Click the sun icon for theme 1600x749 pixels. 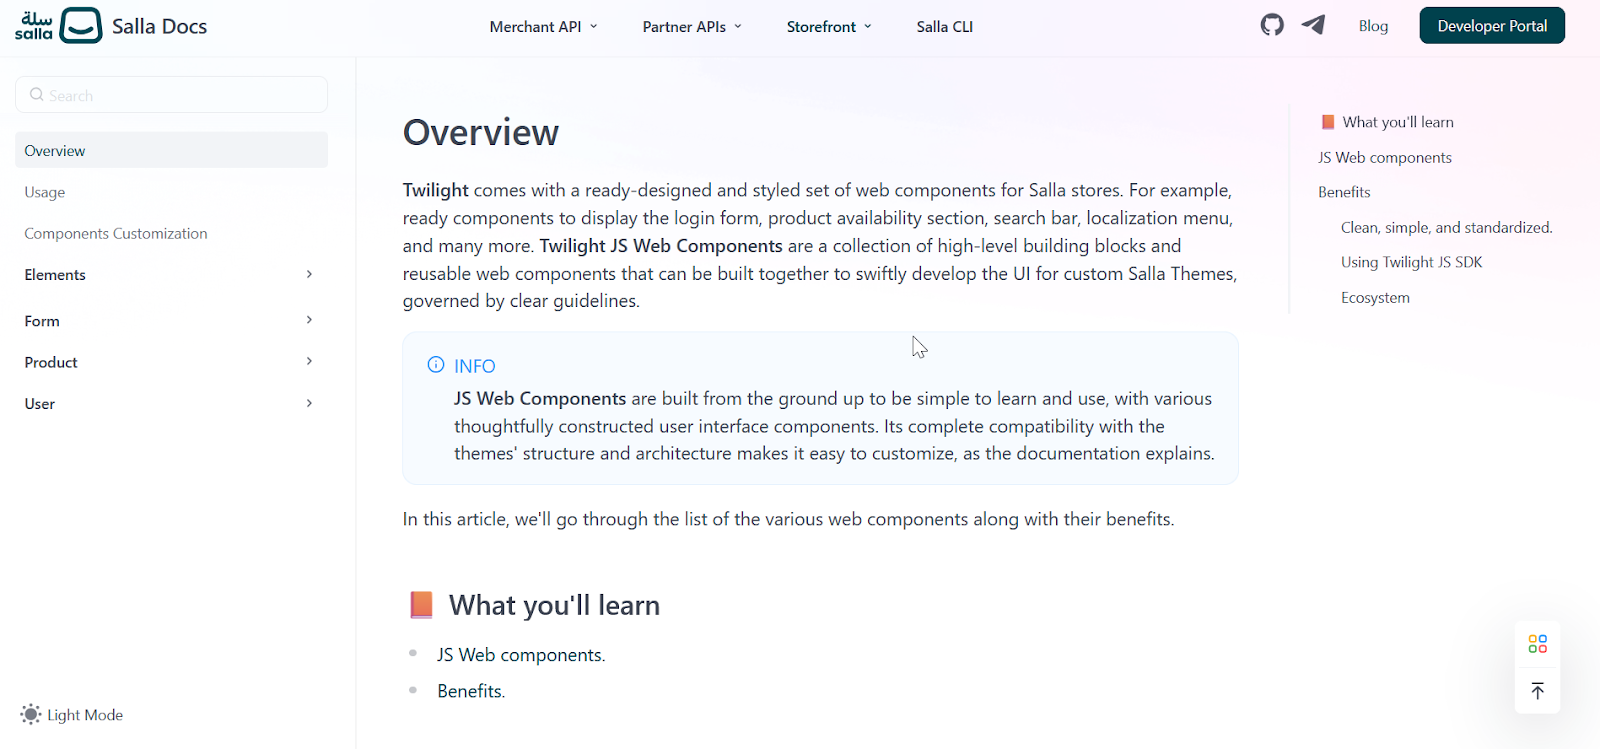pos(31,714)
